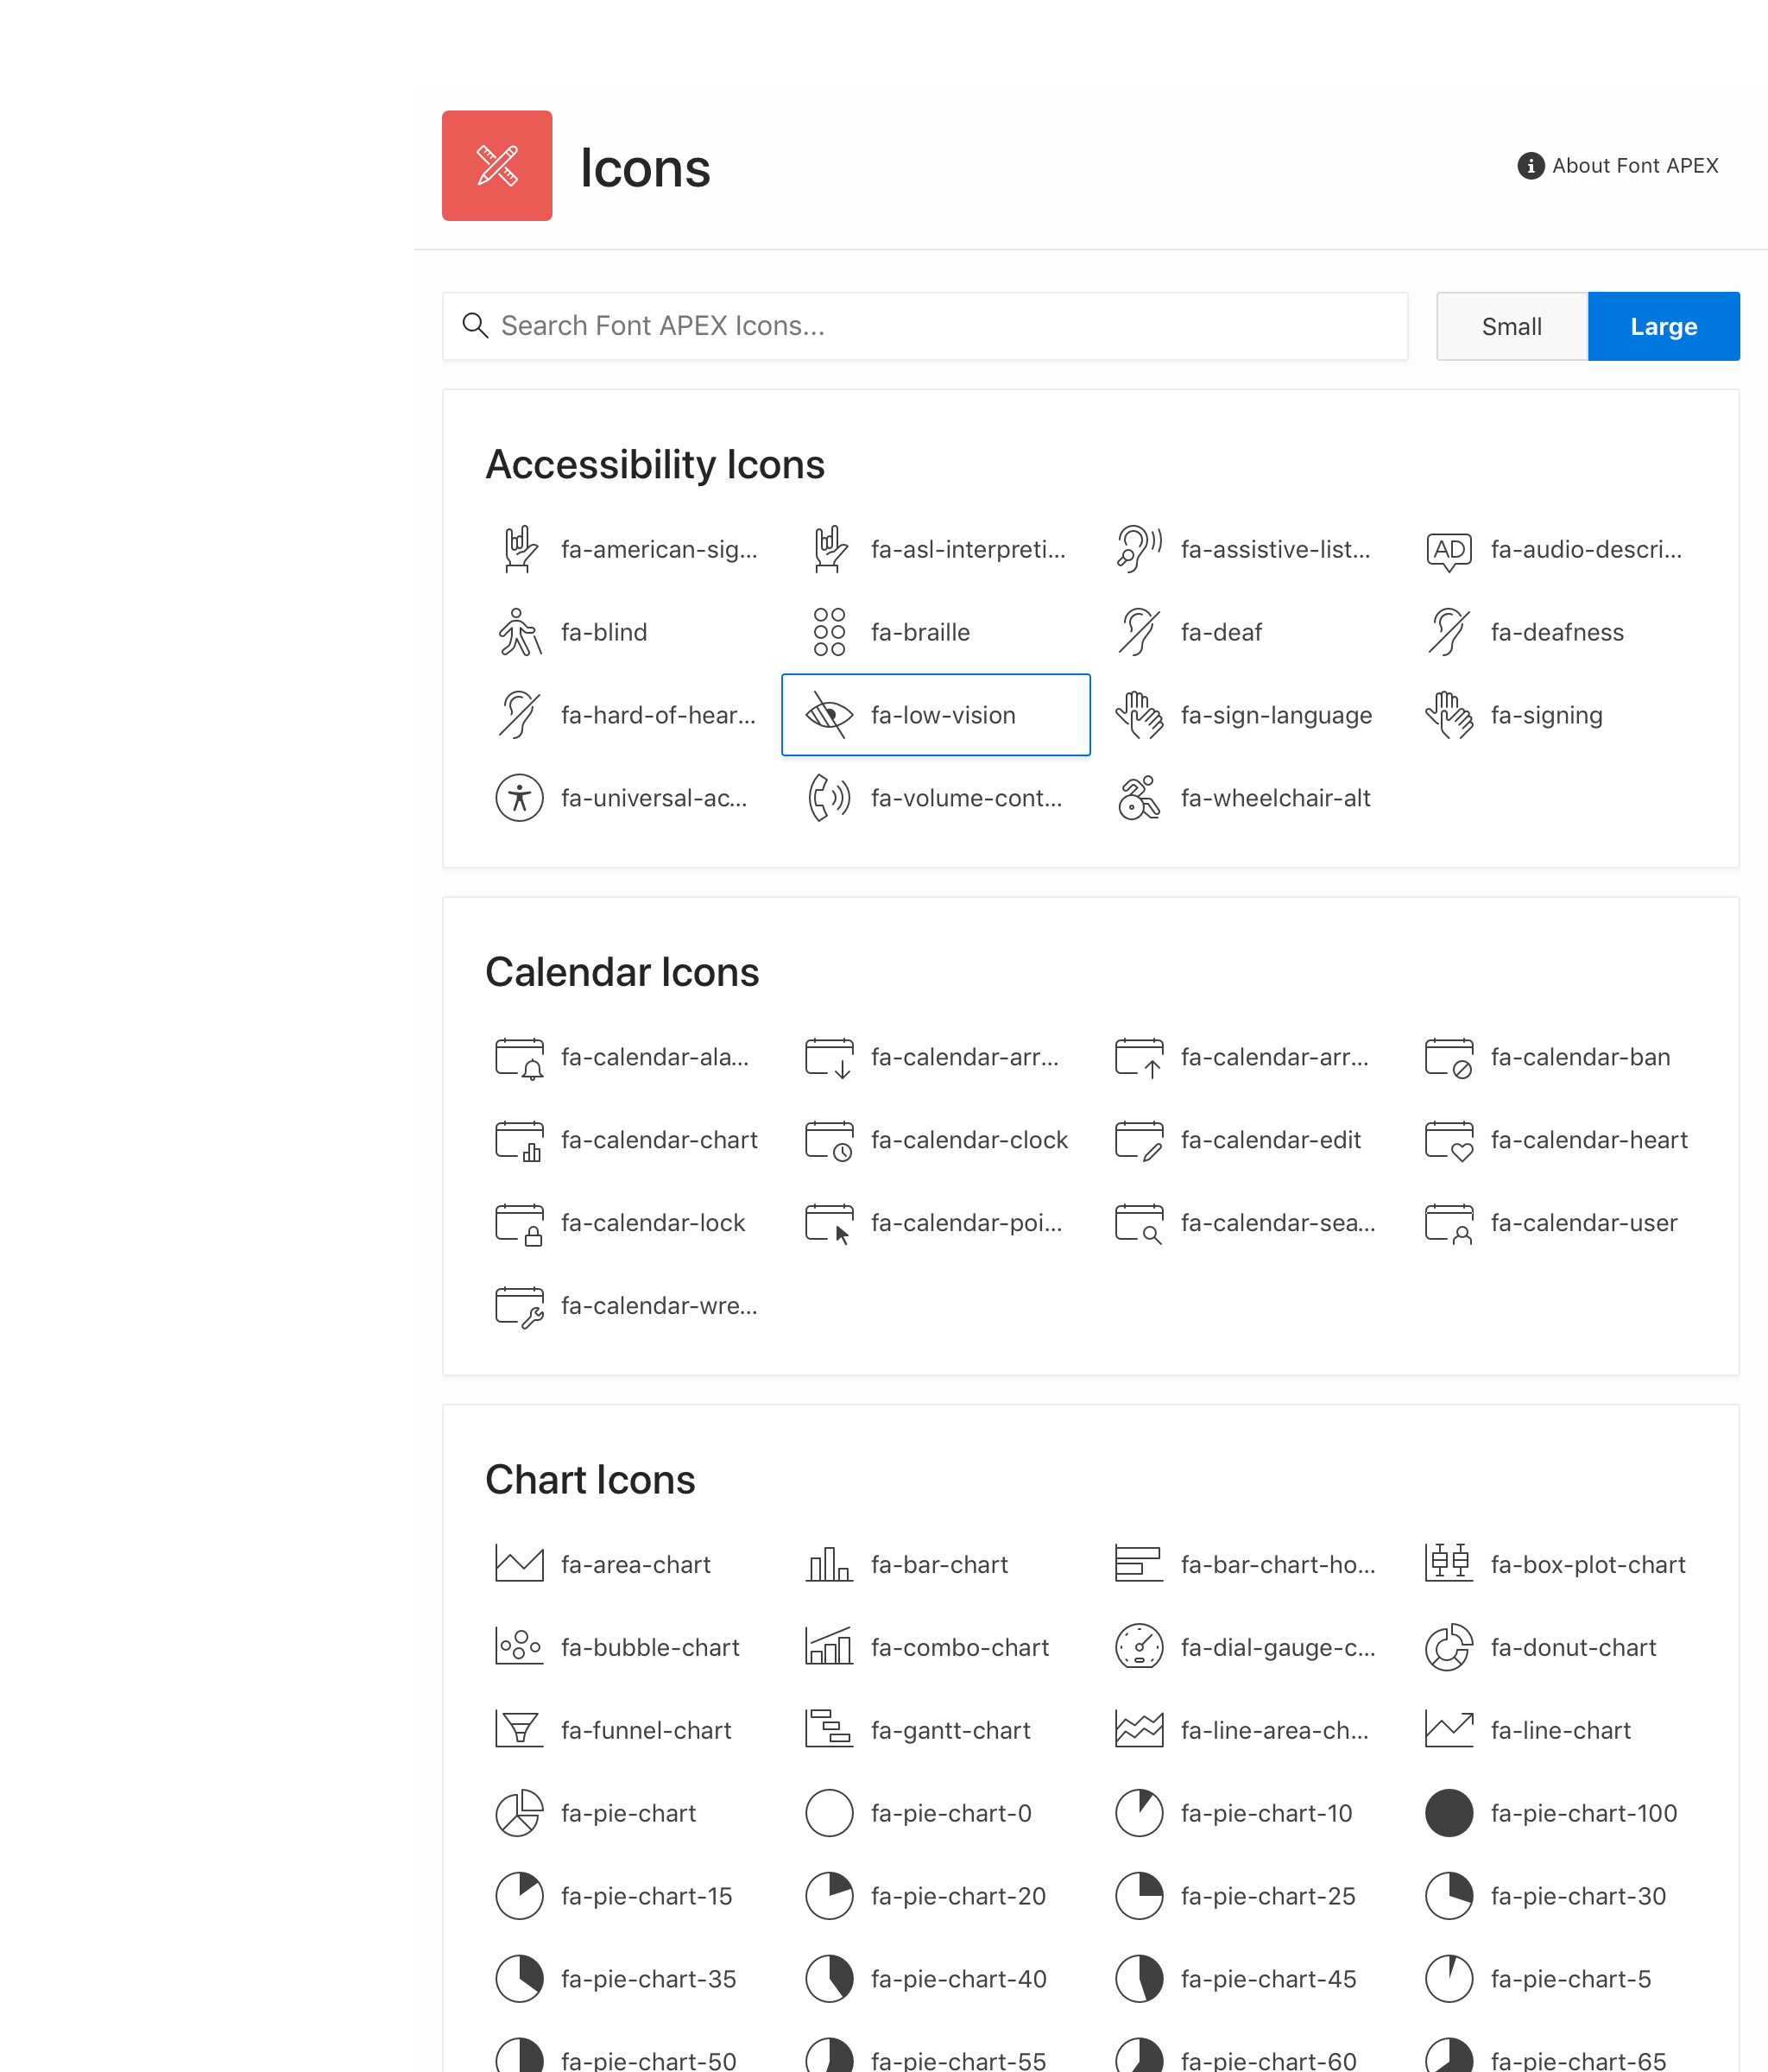Screen dimensions: 1768x2072
Task: Select the fa-braille icon
Action: (x=828, y=631)
